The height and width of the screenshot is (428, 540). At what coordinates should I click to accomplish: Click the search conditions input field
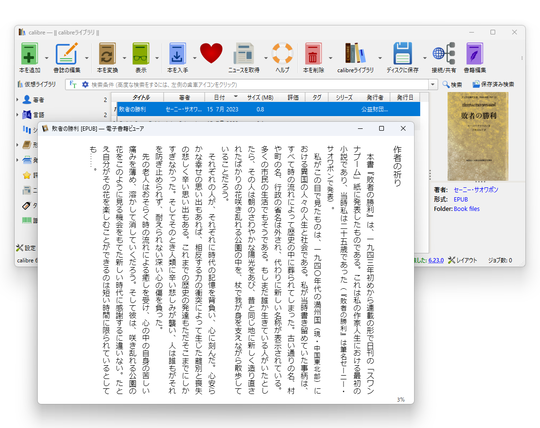pyautogui.click(x=259, y=84)
